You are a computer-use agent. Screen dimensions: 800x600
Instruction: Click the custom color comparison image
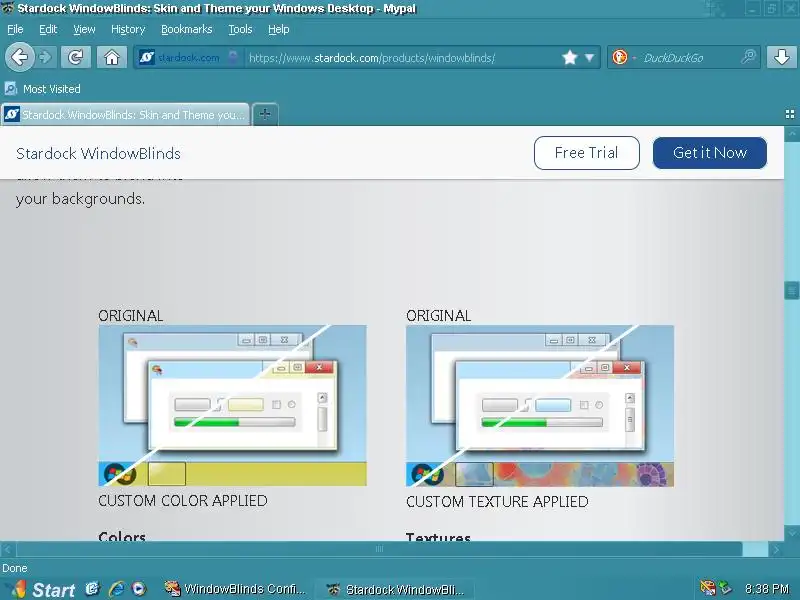(232, 405)
